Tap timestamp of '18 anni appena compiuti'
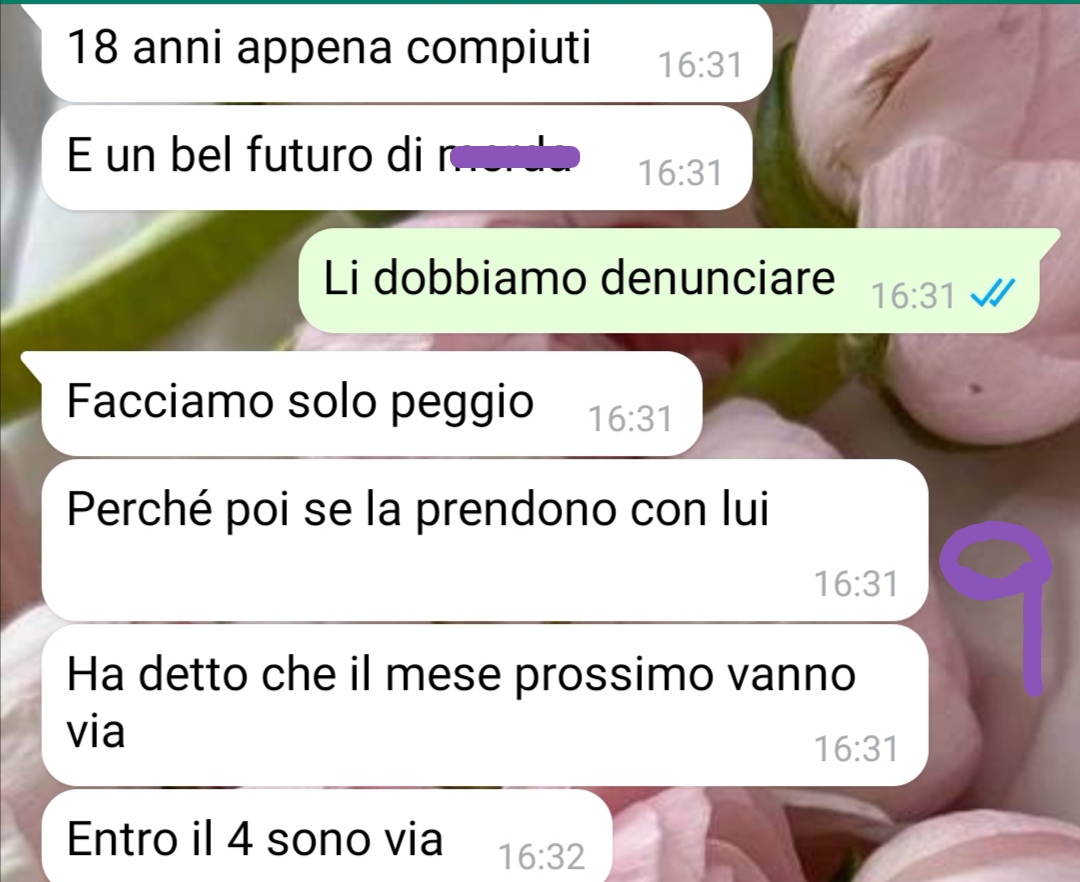Image resolution: width=1080 pixels, height=882 pixels. (x=700, y=65)
